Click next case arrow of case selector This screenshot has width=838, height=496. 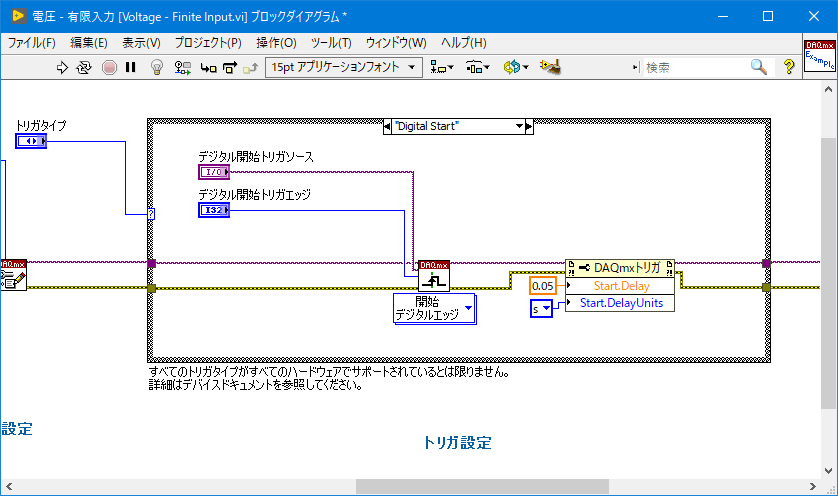[529, 127]
